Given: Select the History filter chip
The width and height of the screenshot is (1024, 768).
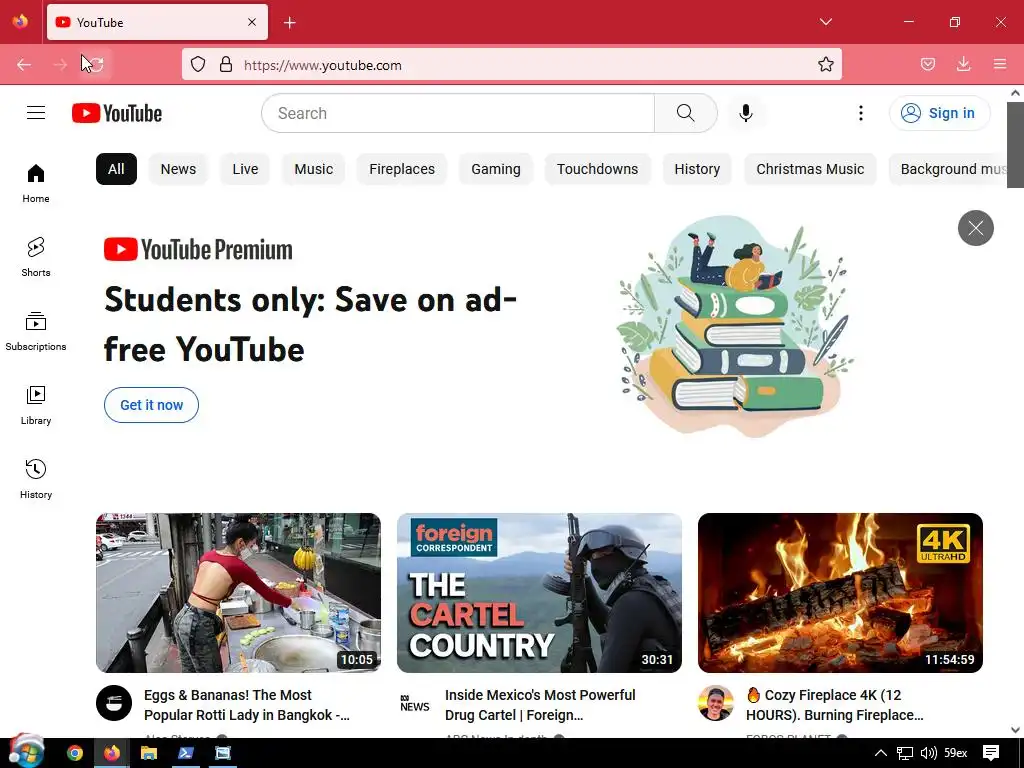Looking at the screenshot, I should [x=697, y=169].
